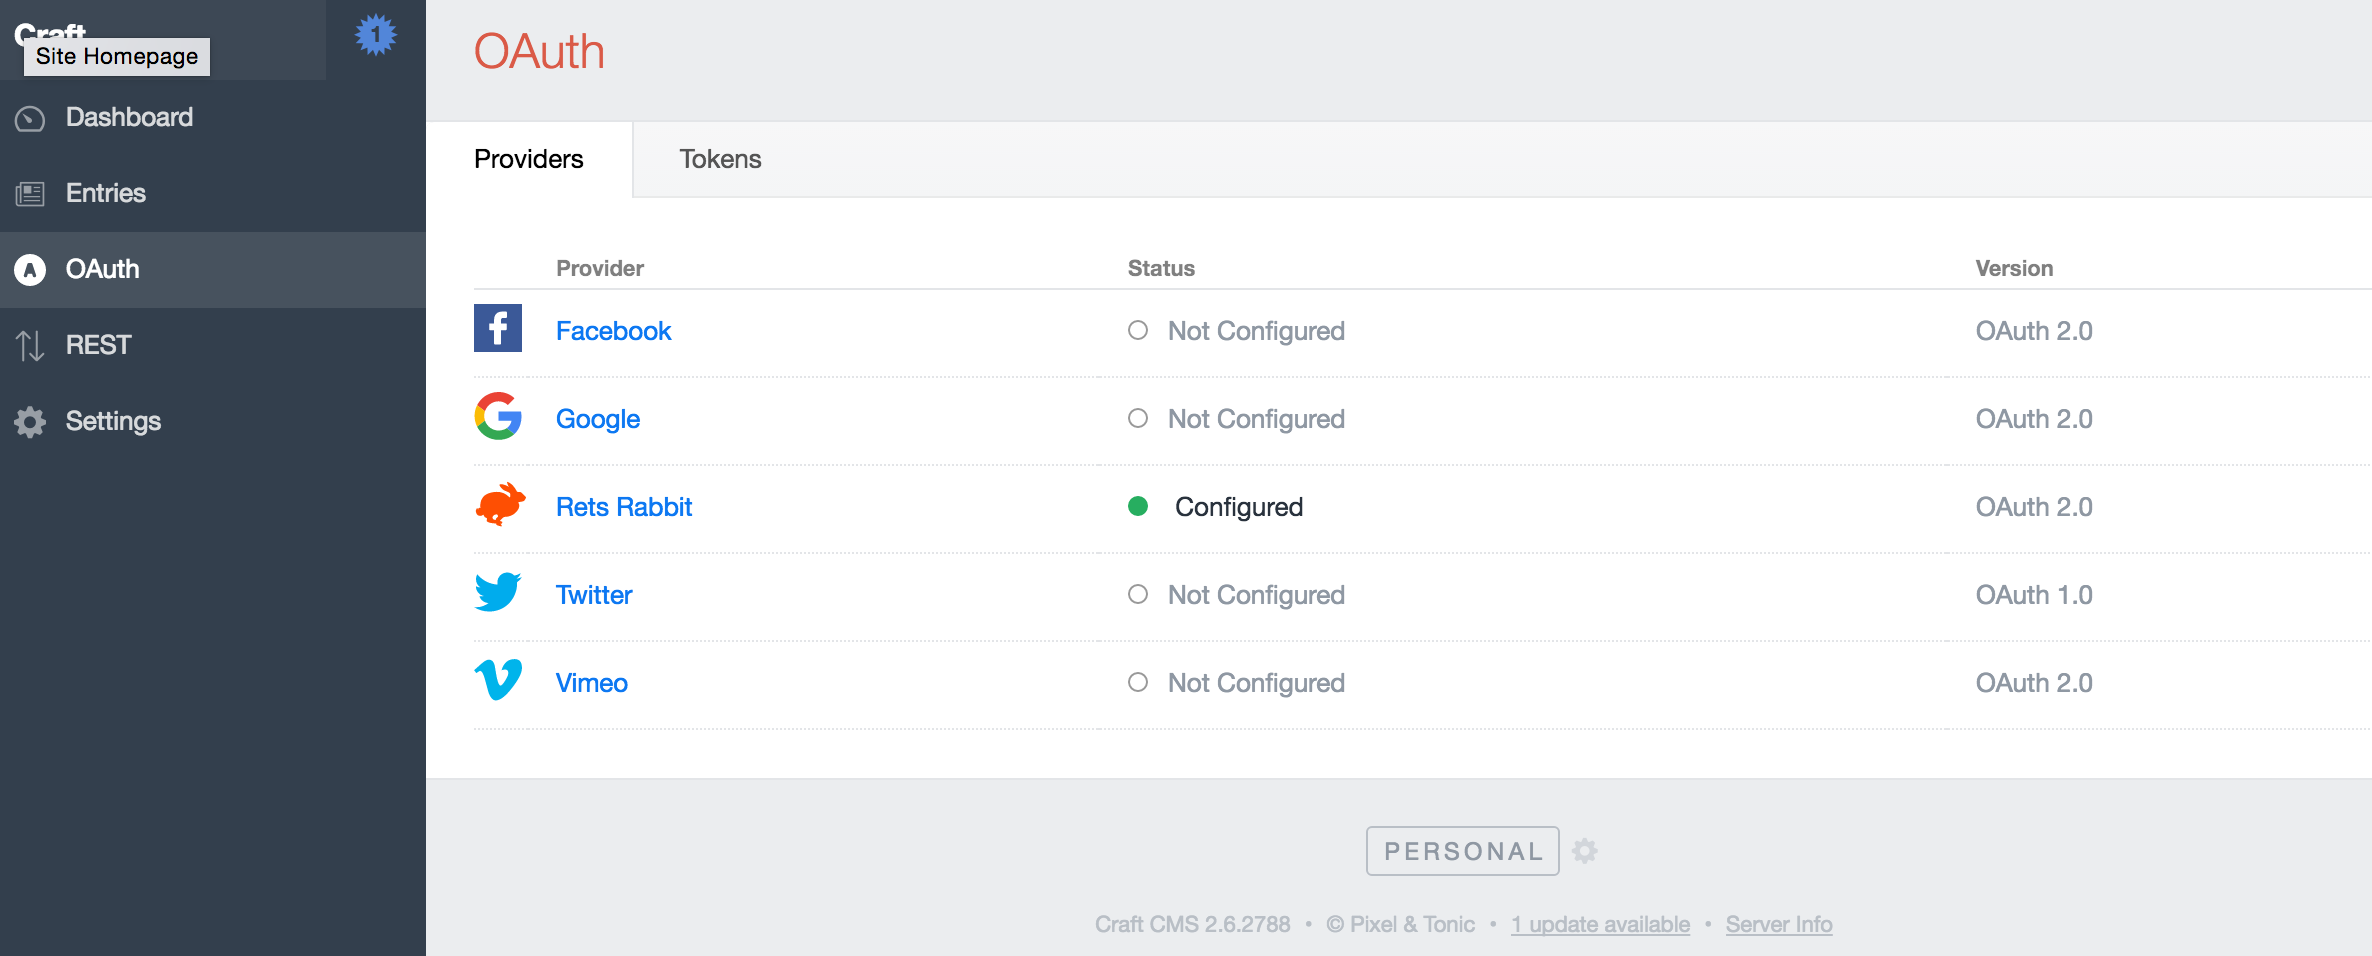Click the Vimeo logo icon
Image resolution: width=2372 pixels, height=956 pixels.
(498, 680)
